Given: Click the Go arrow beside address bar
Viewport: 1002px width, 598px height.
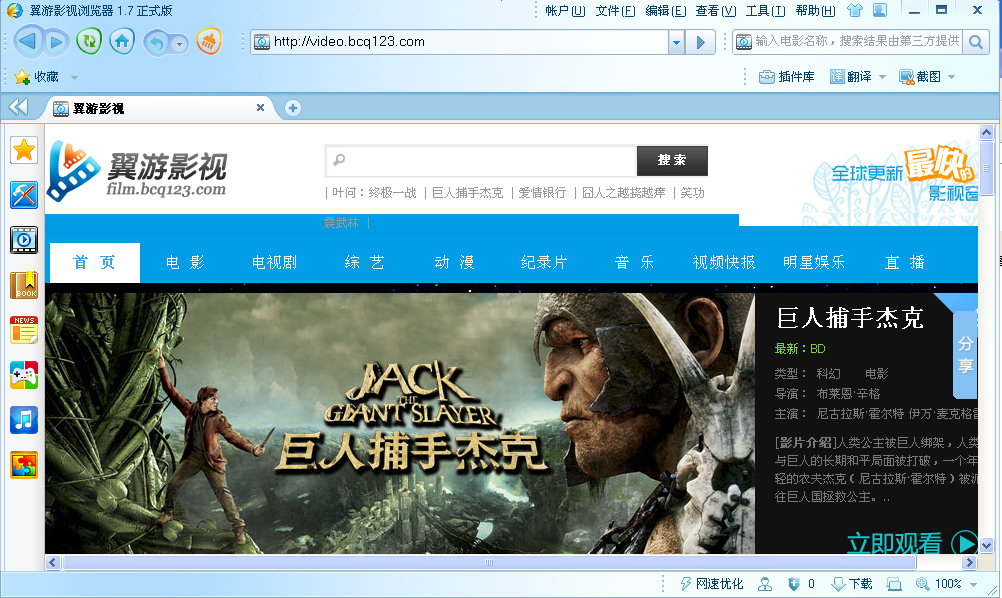Looking at the screenshot, I should tap(700, 42).
